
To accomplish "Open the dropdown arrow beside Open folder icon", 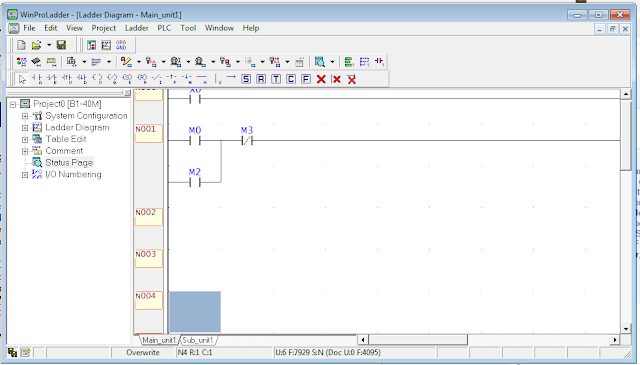I will coord(49,45).
